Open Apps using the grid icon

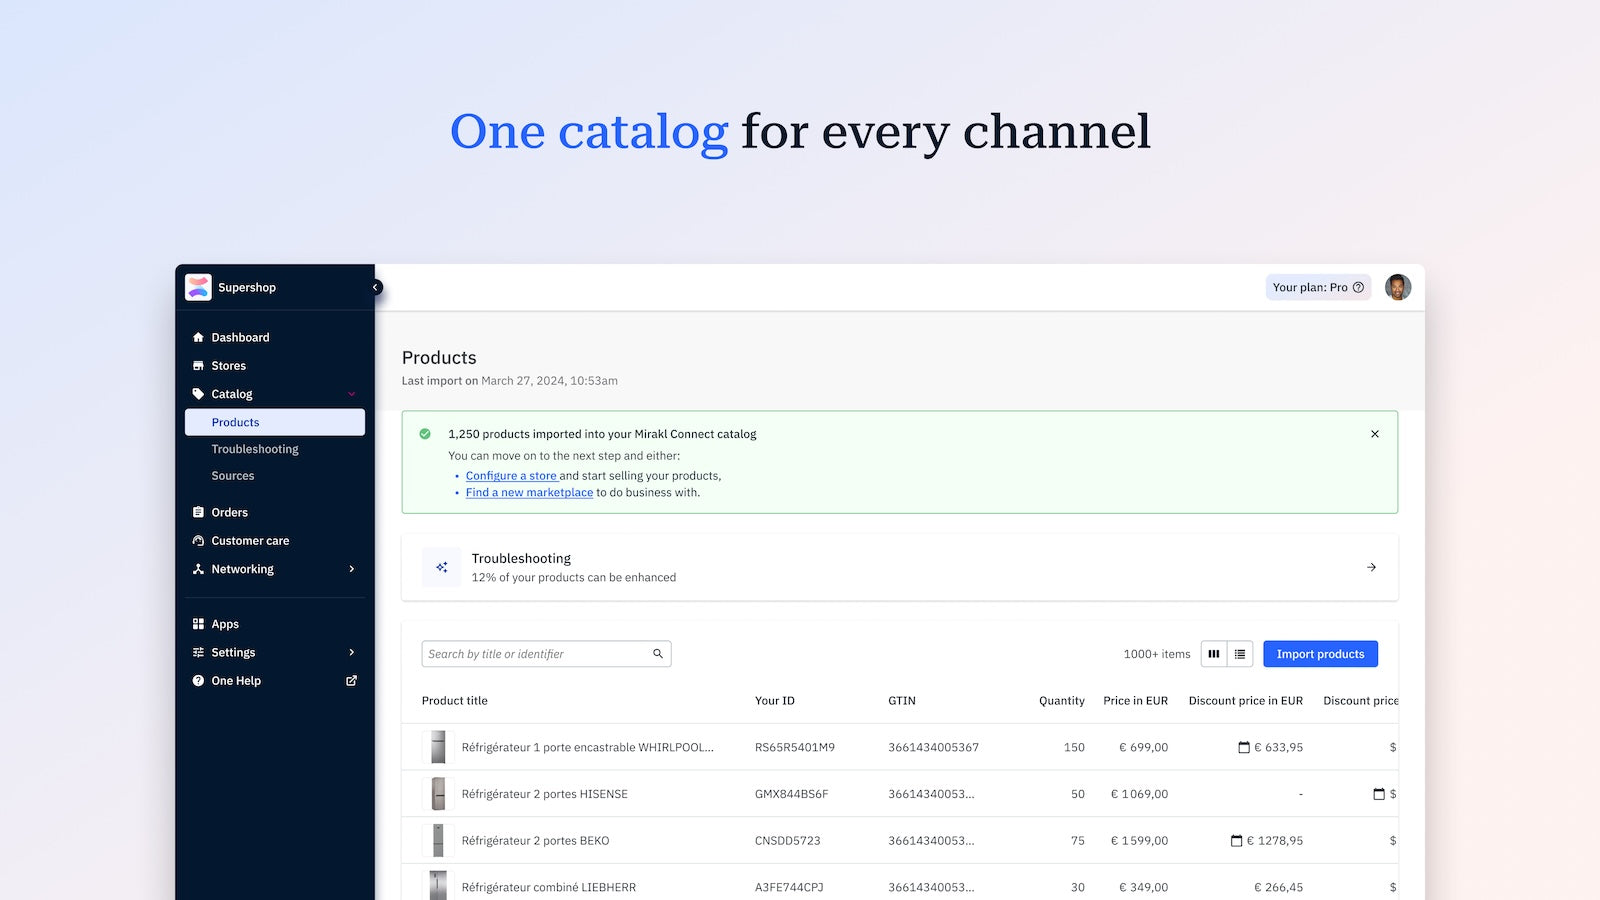[198, 623]
